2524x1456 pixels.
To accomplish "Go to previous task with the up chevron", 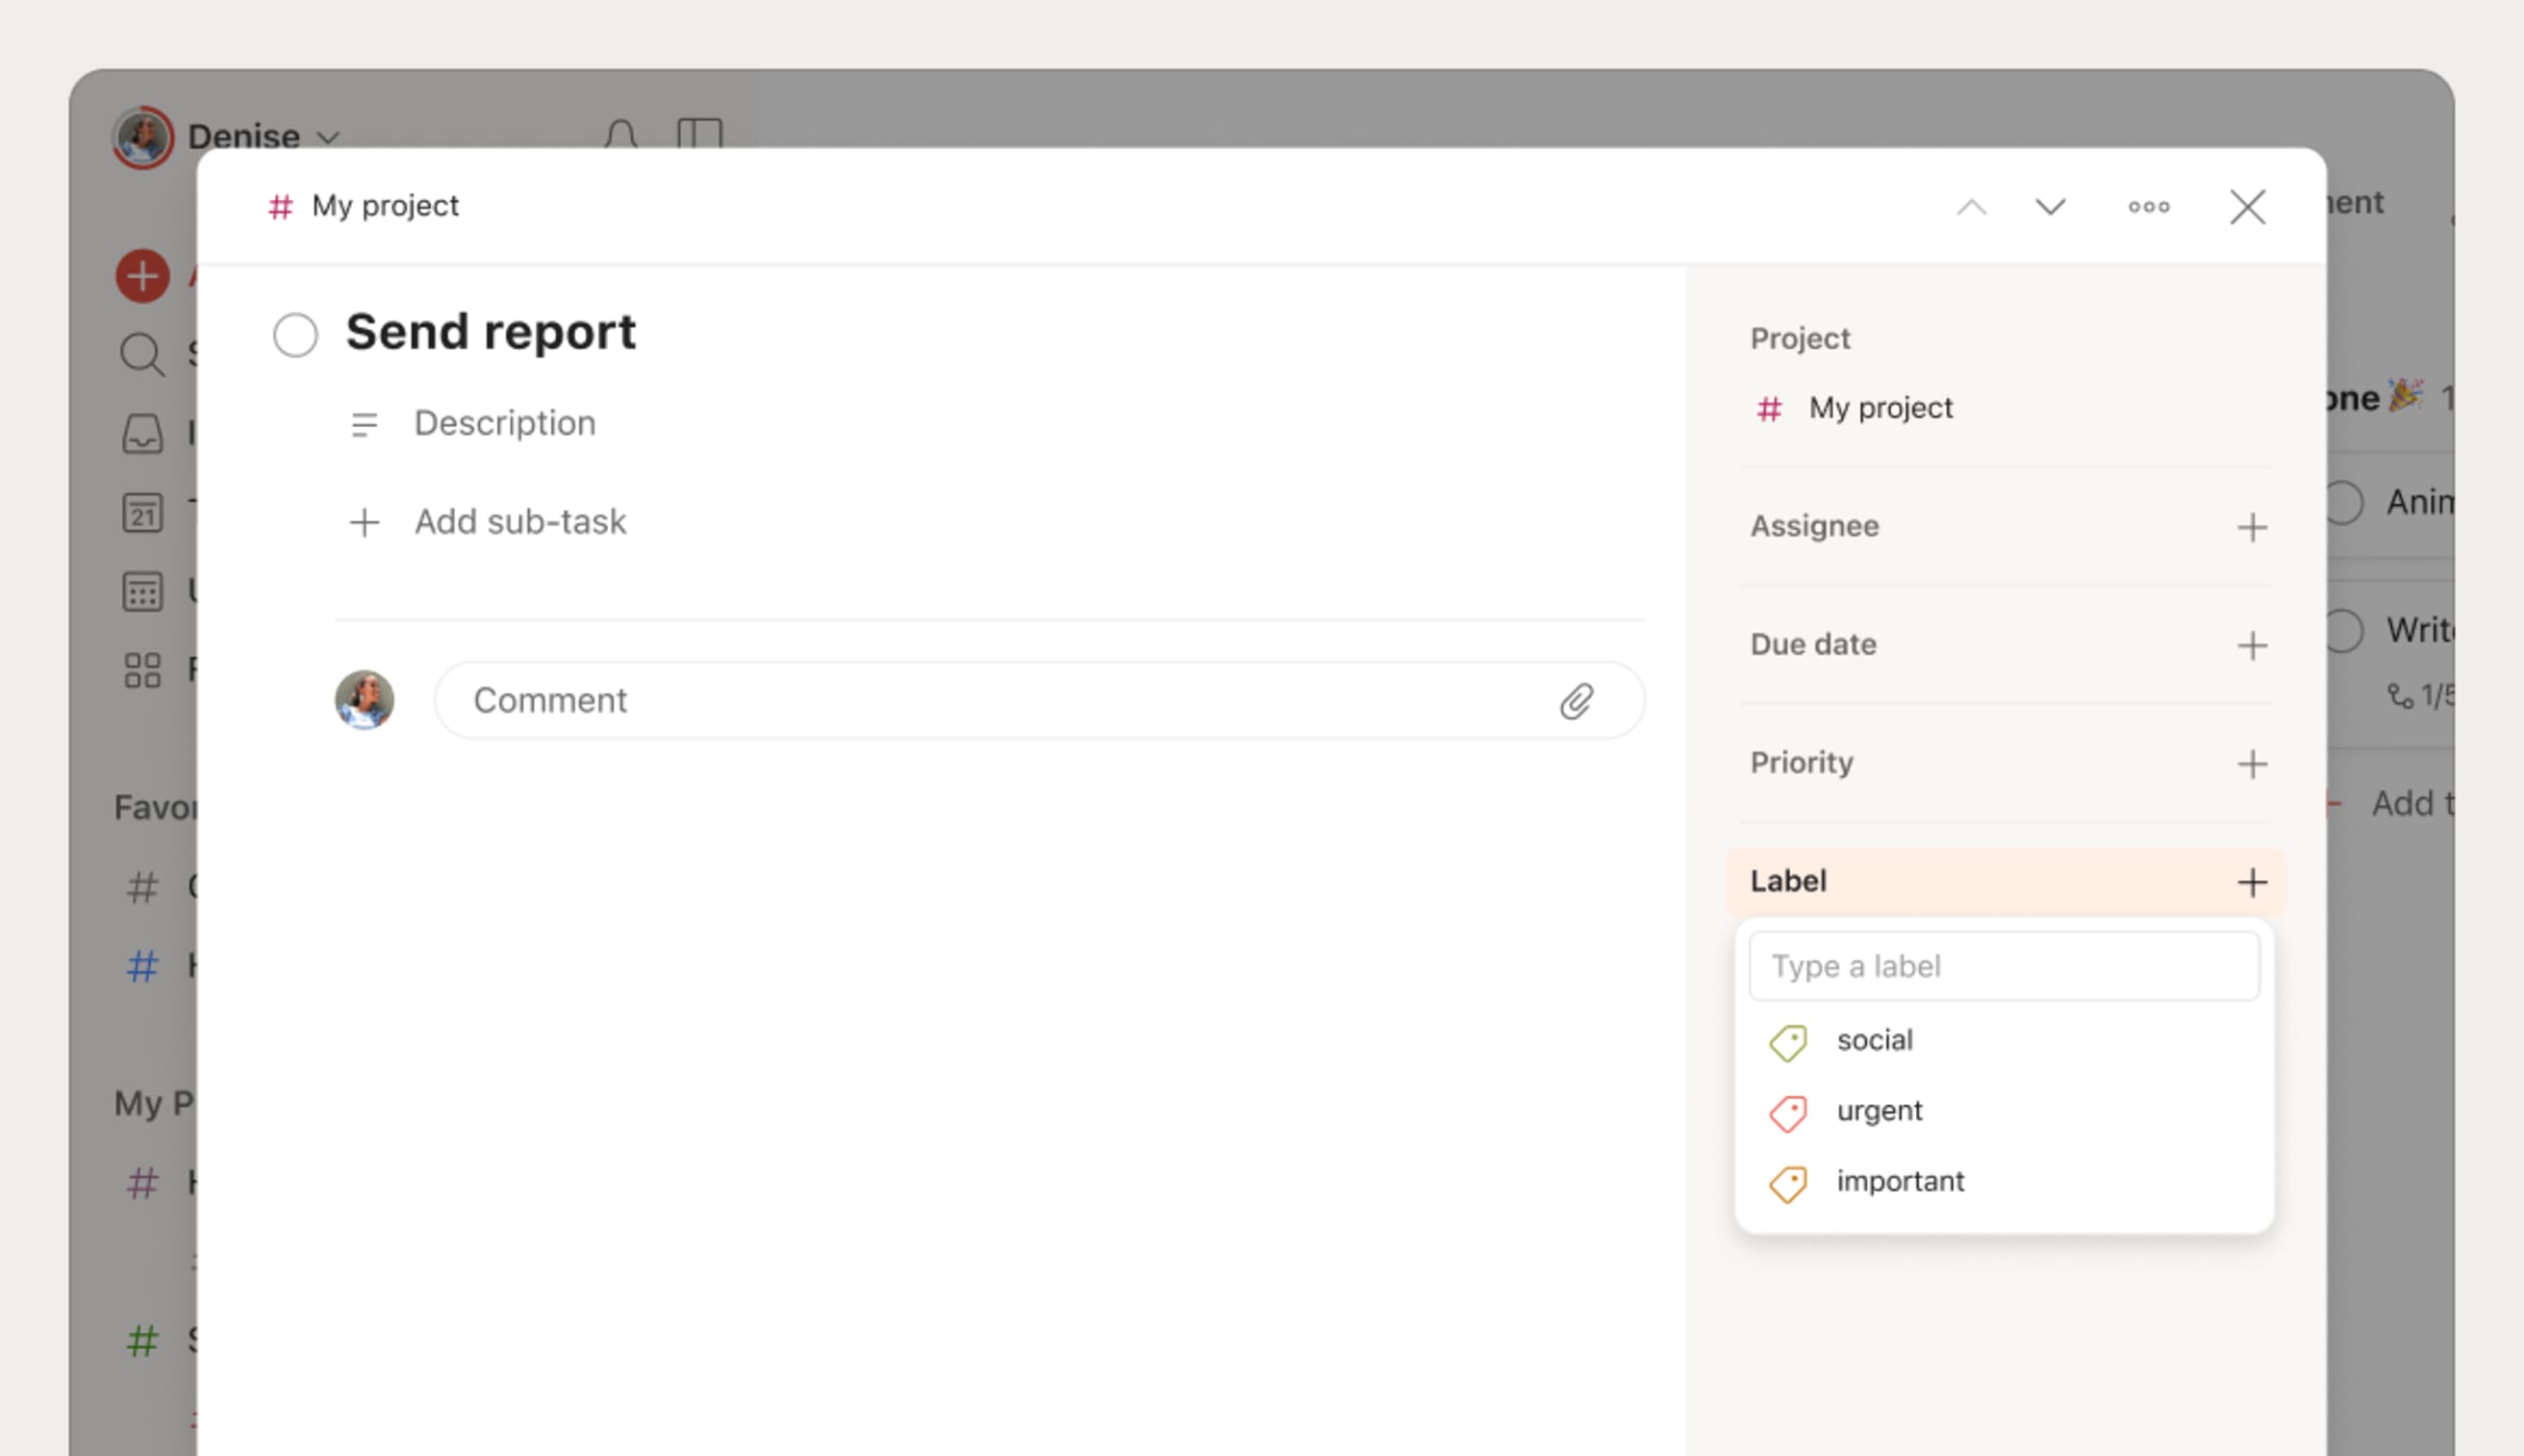I will point(1971,207).
